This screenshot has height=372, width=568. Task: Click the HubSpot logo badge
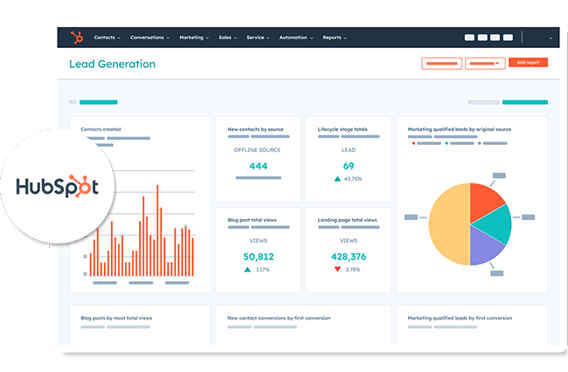point(57,187)
